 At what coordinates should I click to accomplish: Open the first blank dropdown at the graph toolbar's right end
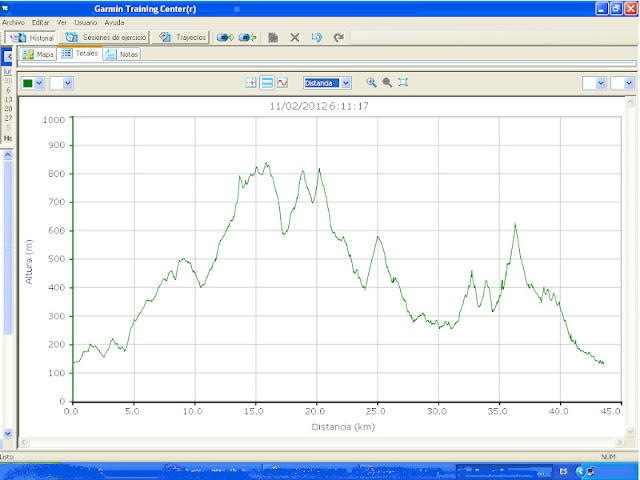click(x=594, y=83)
